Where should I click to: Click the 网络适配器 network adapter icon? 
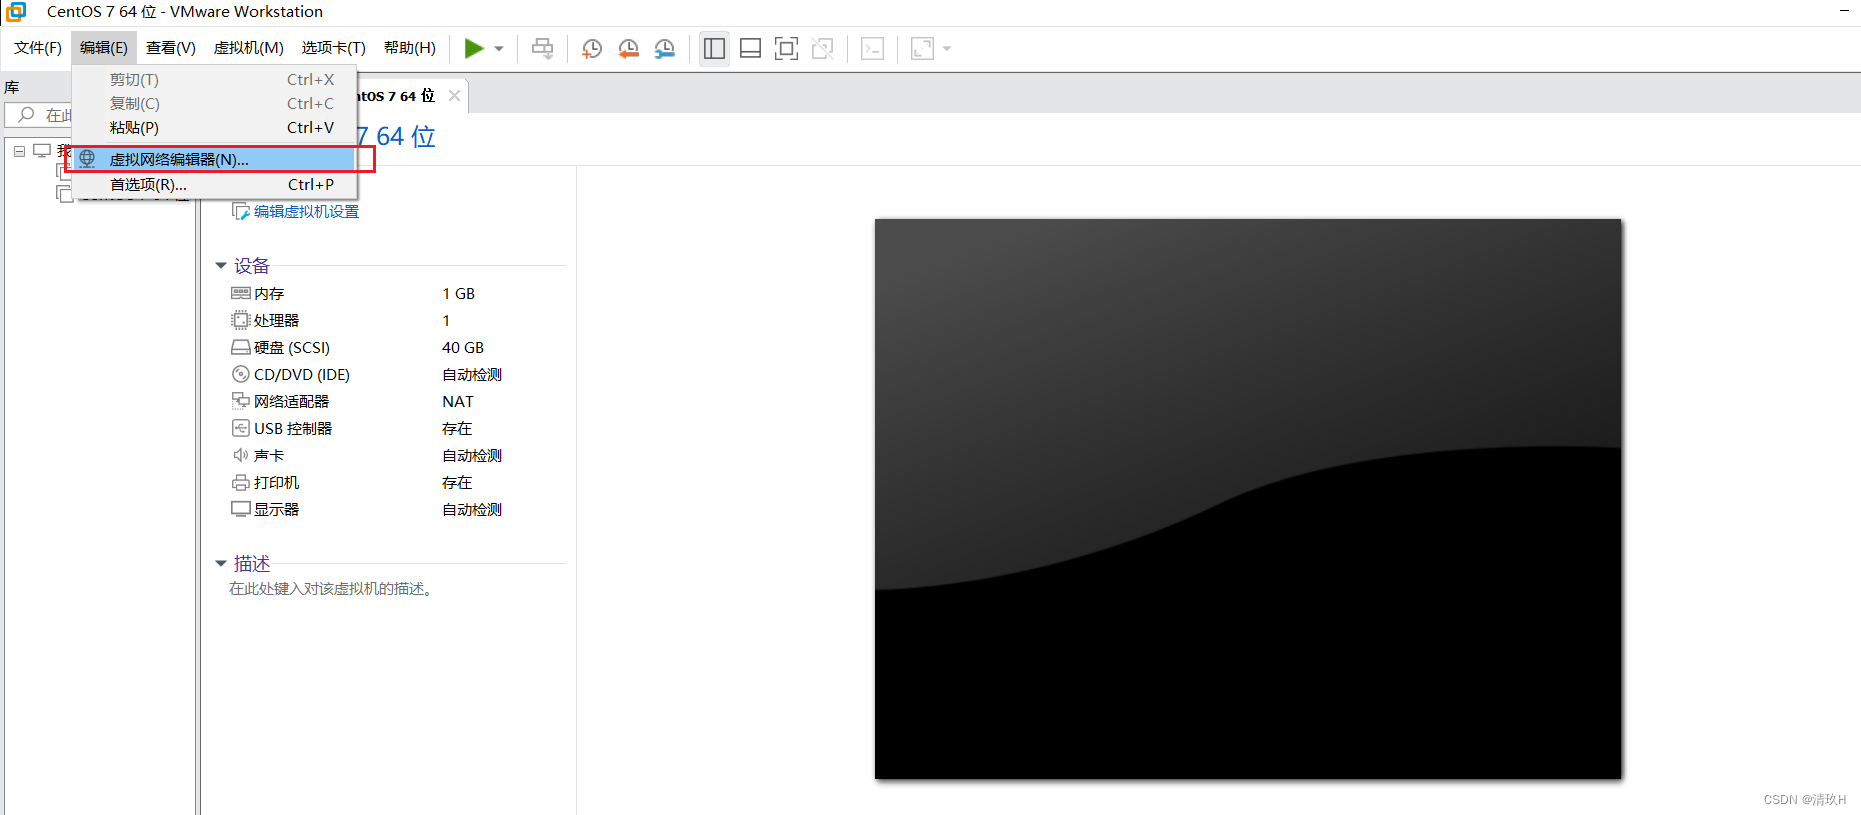click(241, 401)
